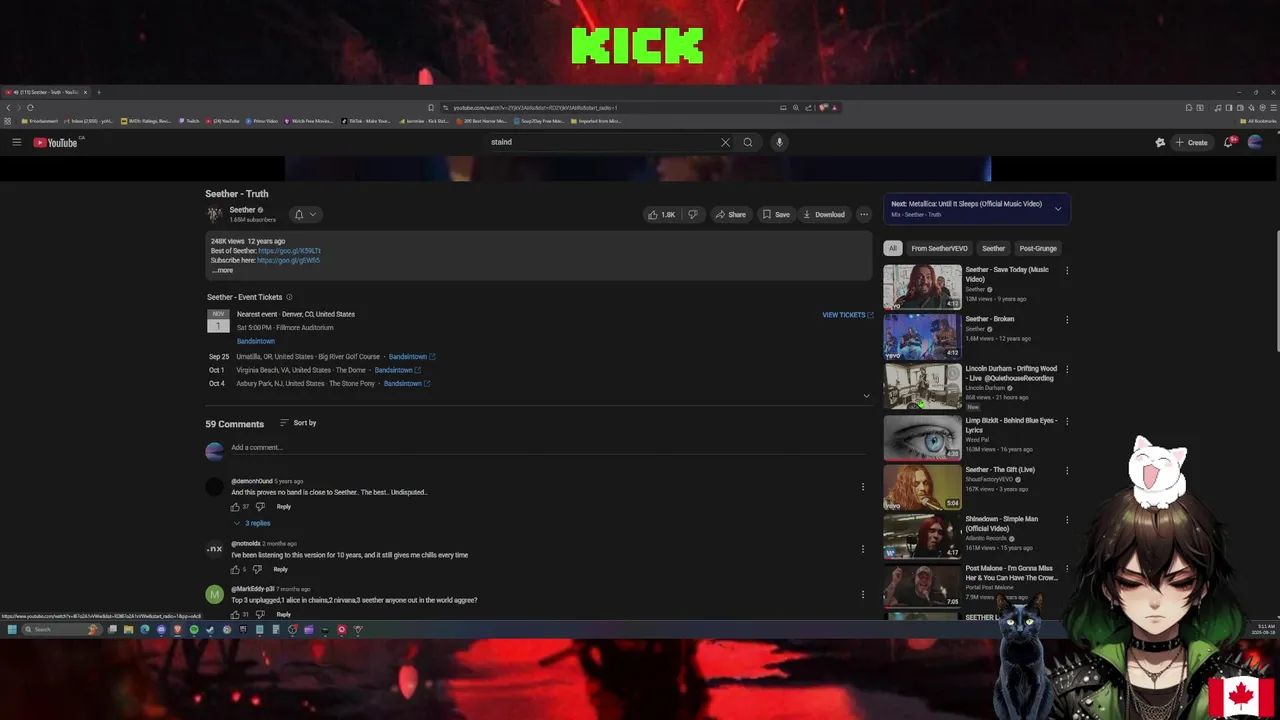Clear the search box with the X
Viewport: 1280px width, 720px height.
point(725,142)
